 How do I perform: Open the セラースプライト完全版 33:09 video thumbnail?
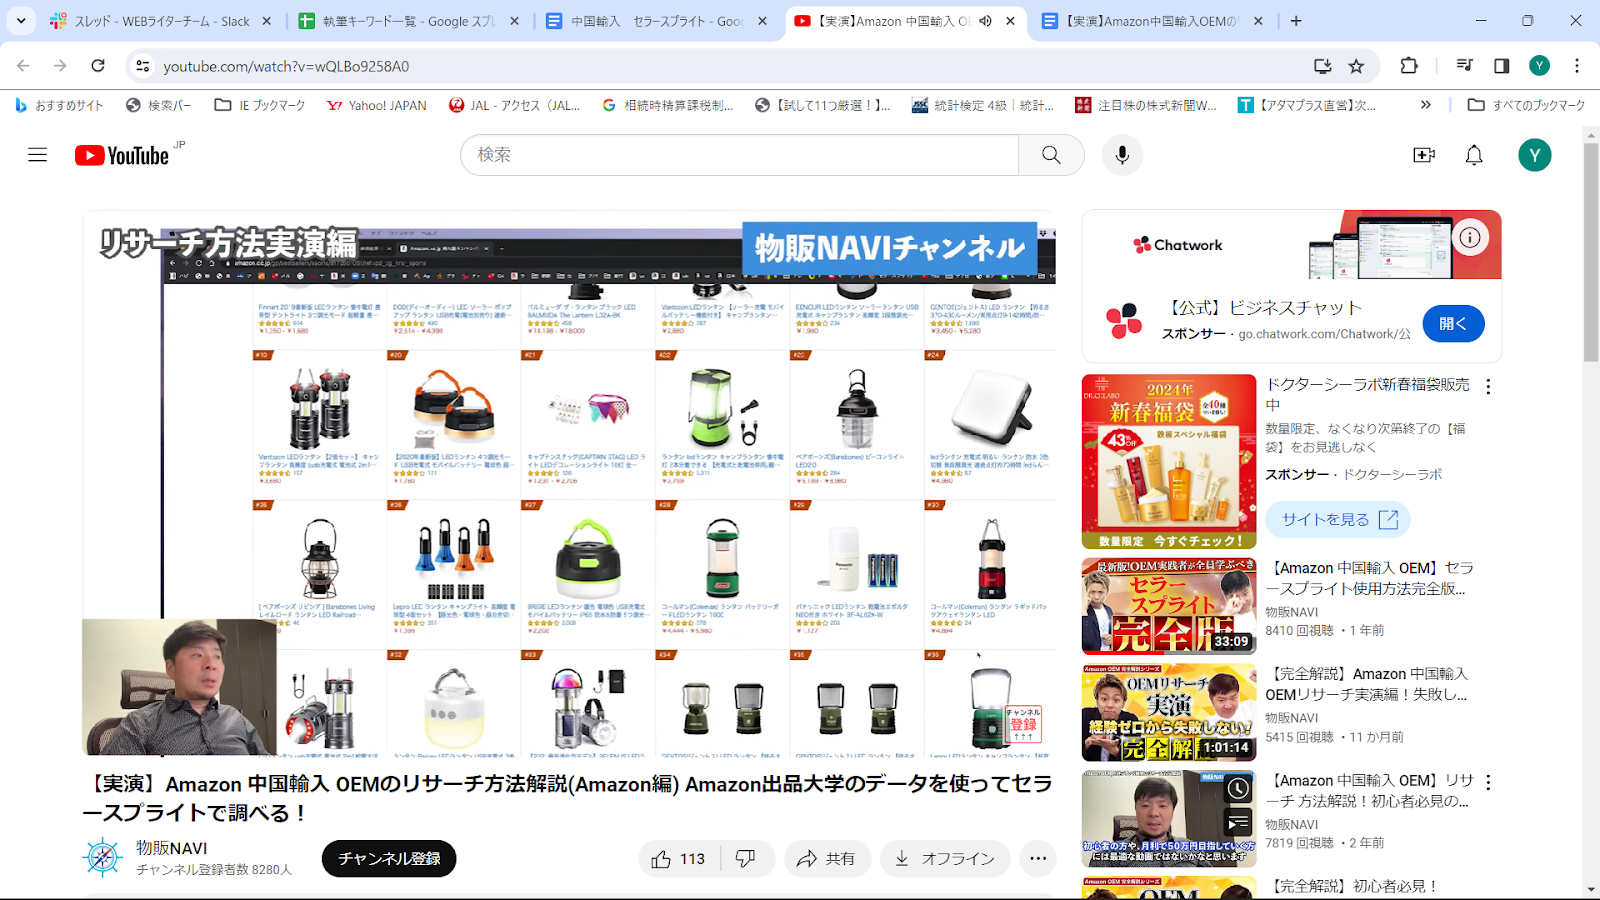[x=1169, y=606]
